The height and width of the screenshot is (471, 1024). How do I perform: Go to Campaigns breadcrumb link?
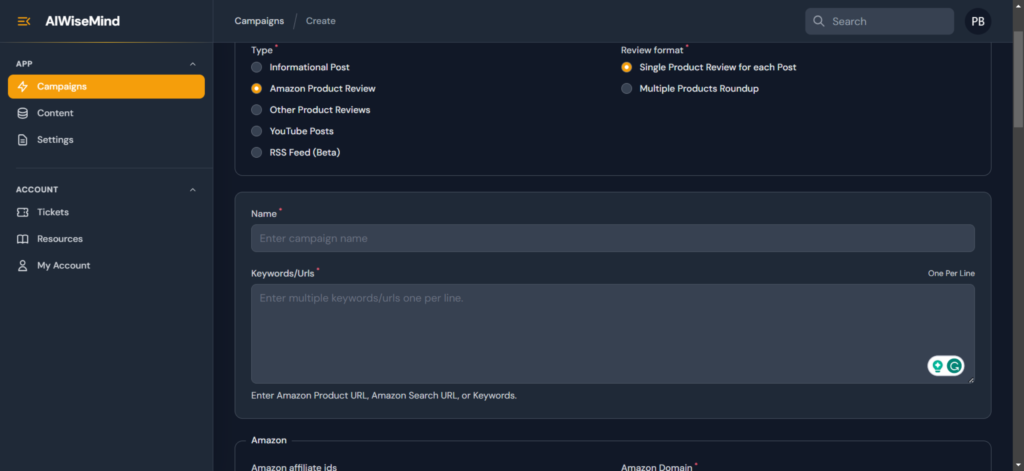click(x=259, y=21)
